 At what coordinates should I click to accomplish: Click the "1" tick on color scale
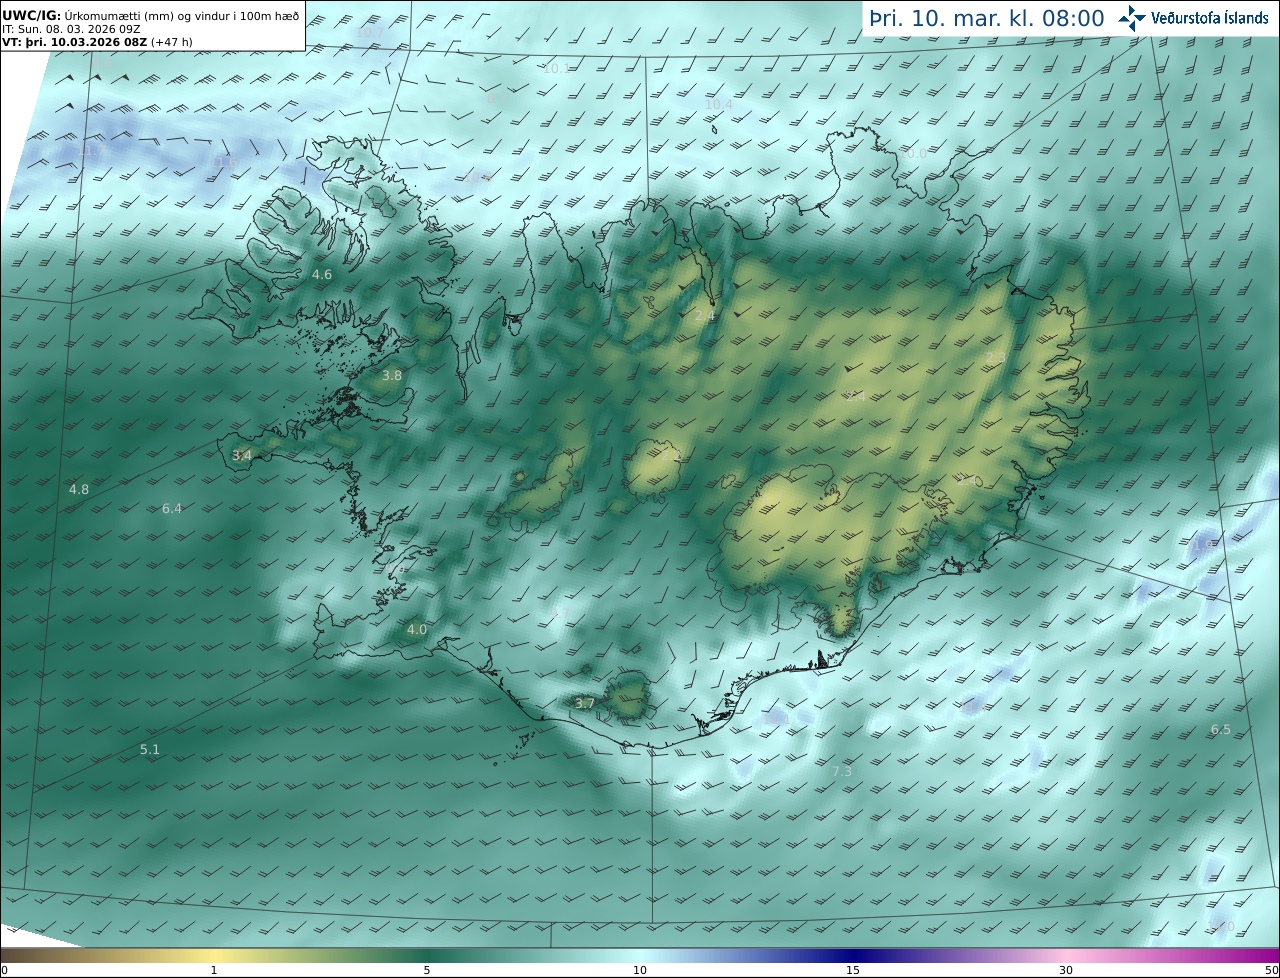pos(214,970)
